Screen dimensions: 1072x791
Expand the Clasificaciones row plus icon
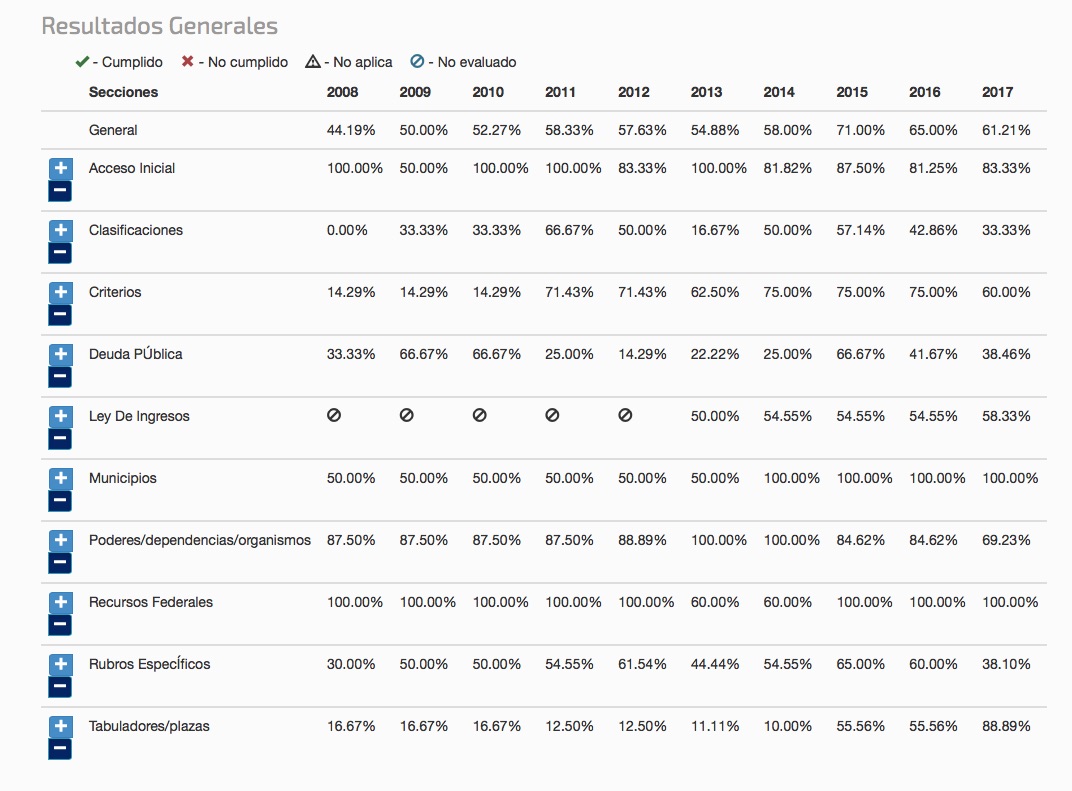(x=60, y=231)
